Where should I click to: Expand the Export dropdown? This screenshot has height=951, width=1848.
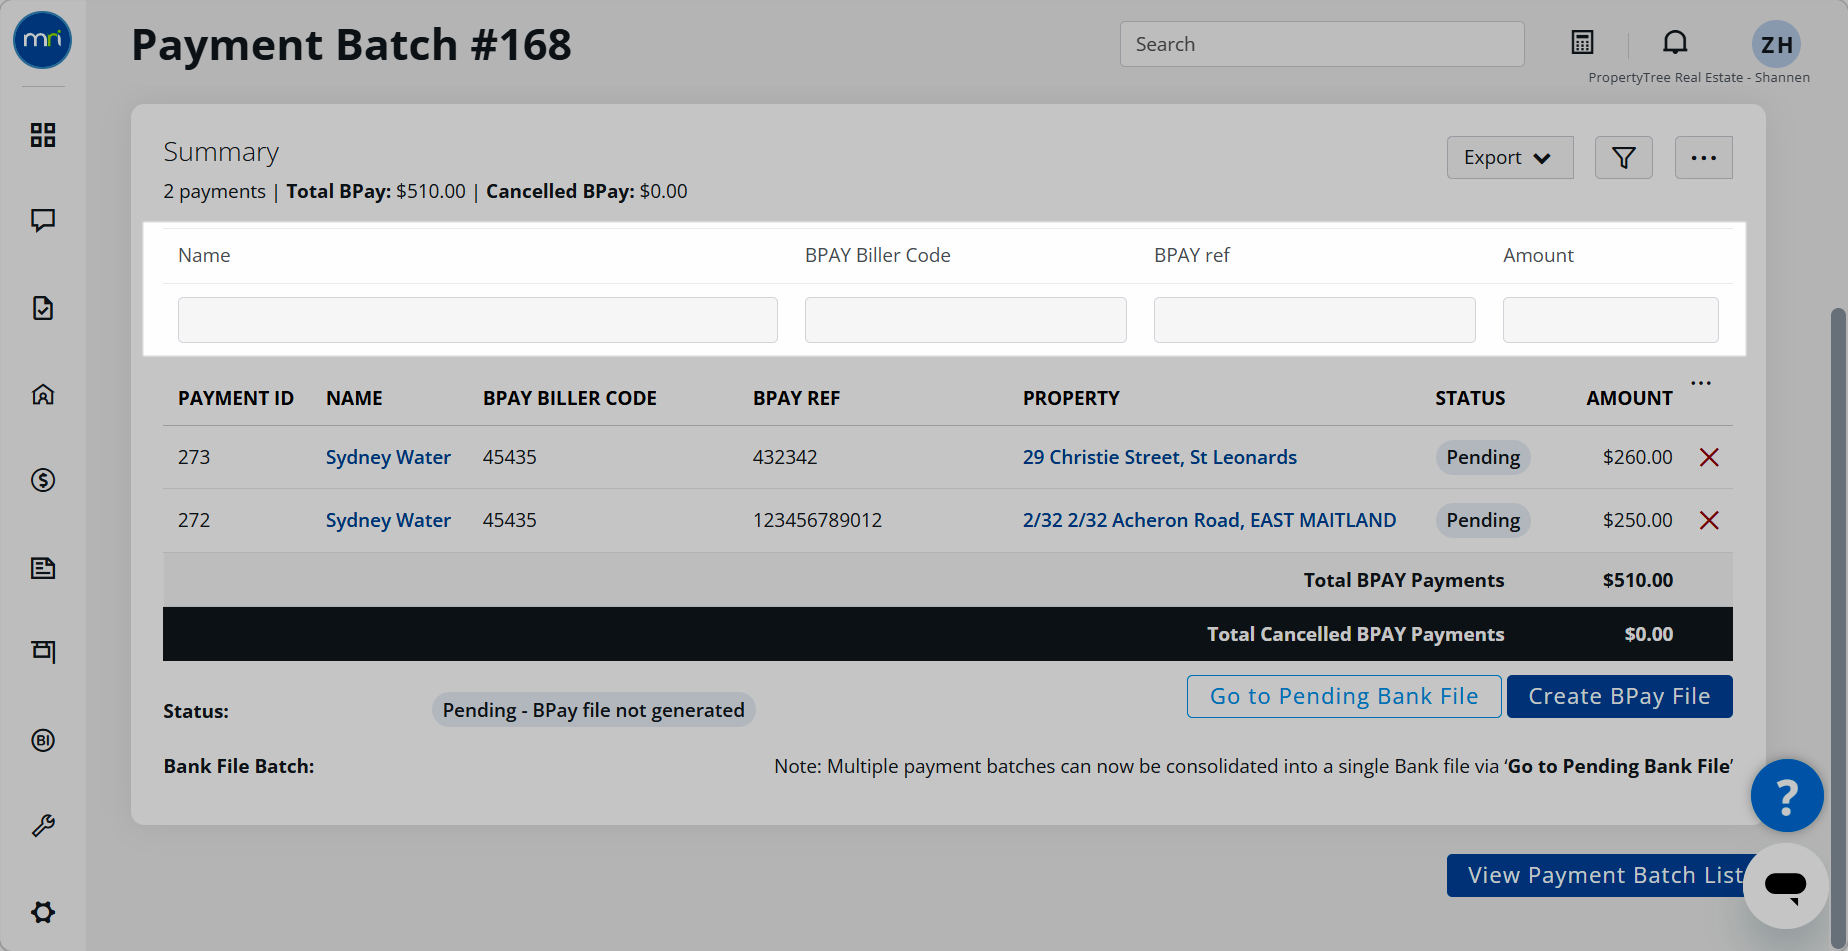[x=1510, y=158]
